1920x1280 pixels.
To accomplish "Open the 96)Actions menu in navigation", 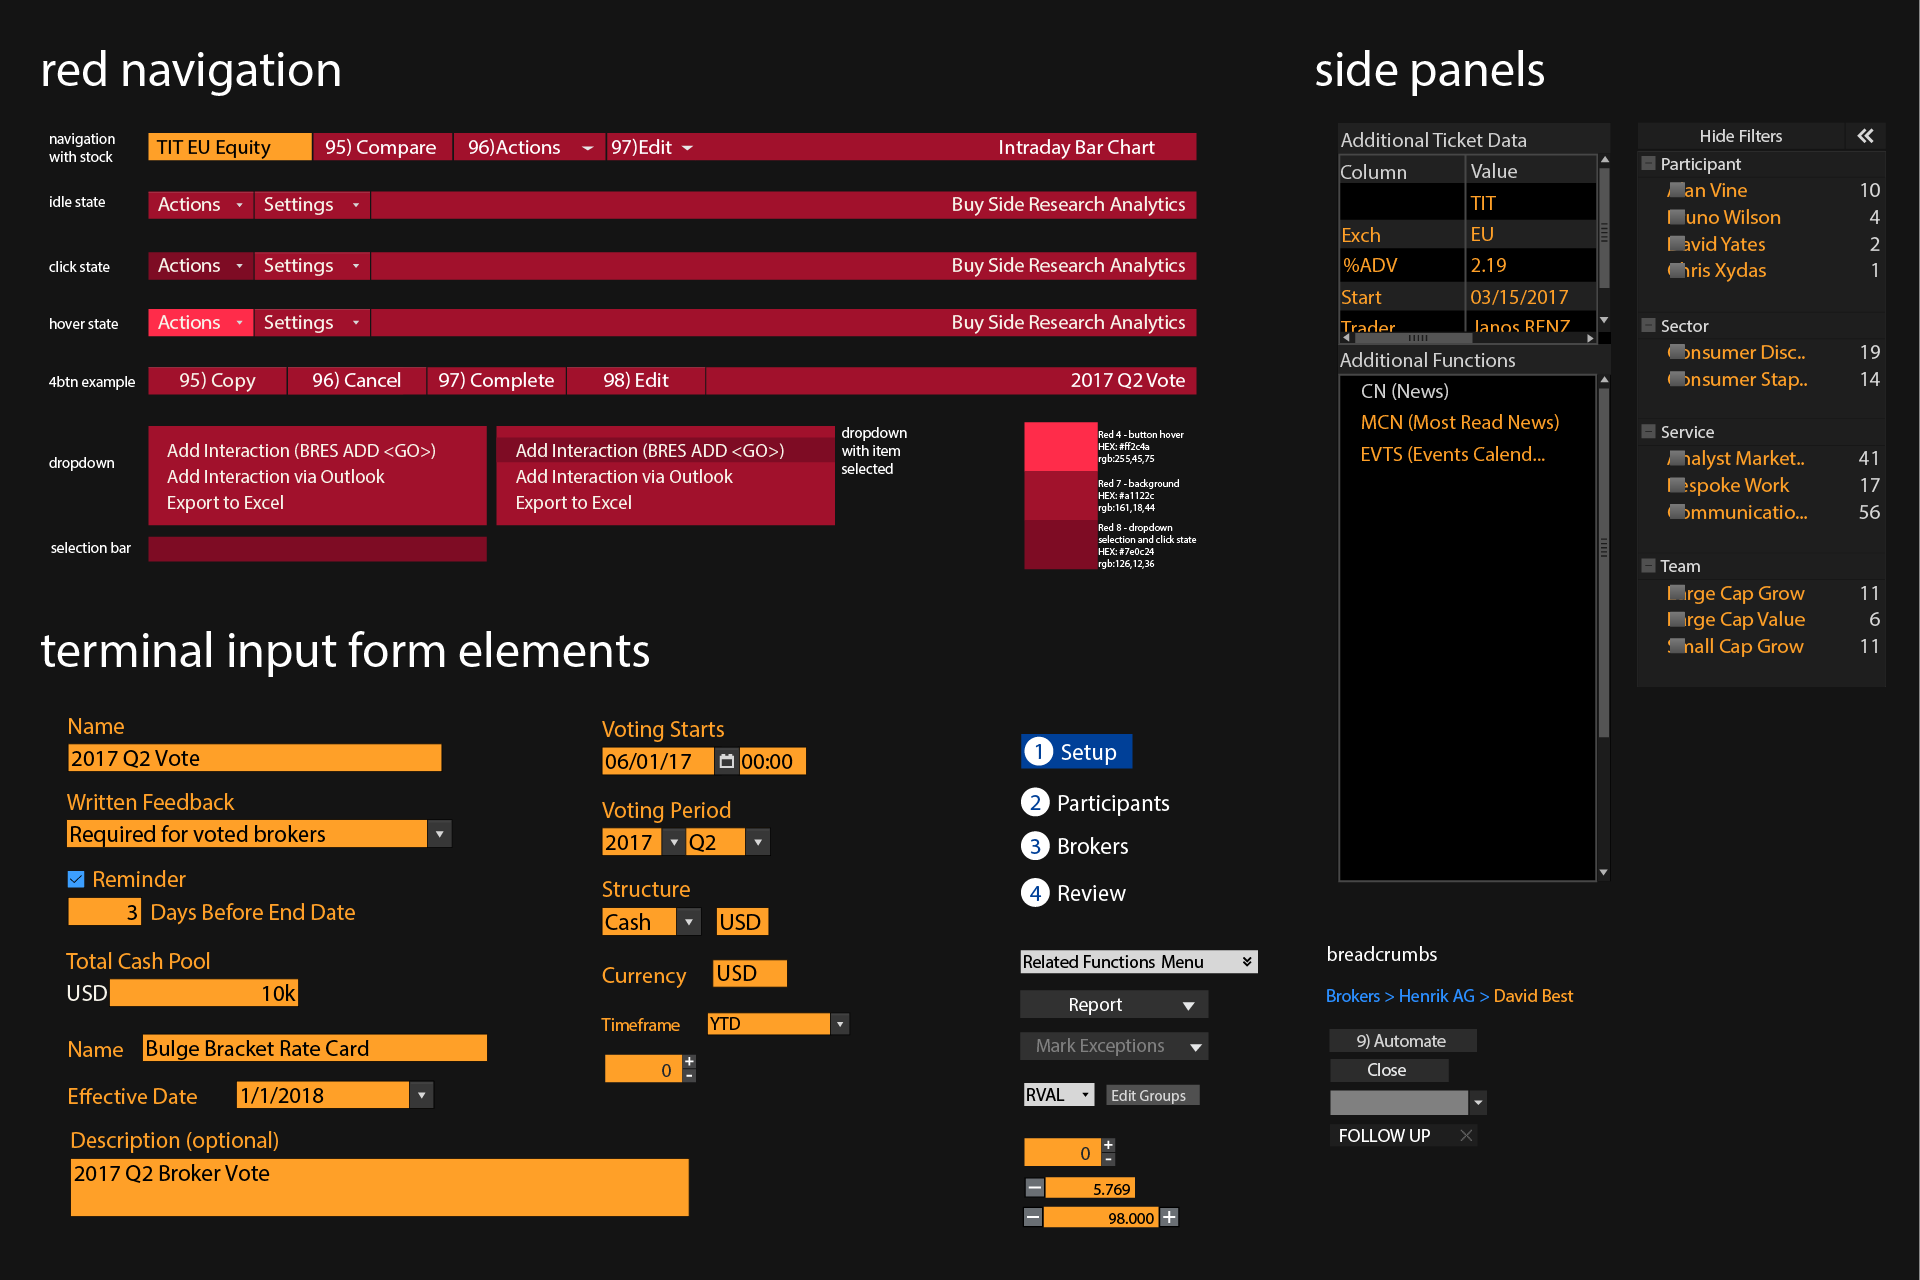I will tap(587, 148).
